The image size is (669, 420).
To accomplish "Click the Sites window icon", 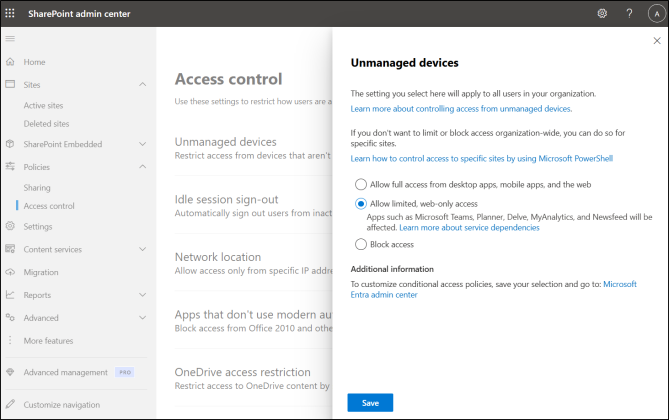I will coord(10,84).
